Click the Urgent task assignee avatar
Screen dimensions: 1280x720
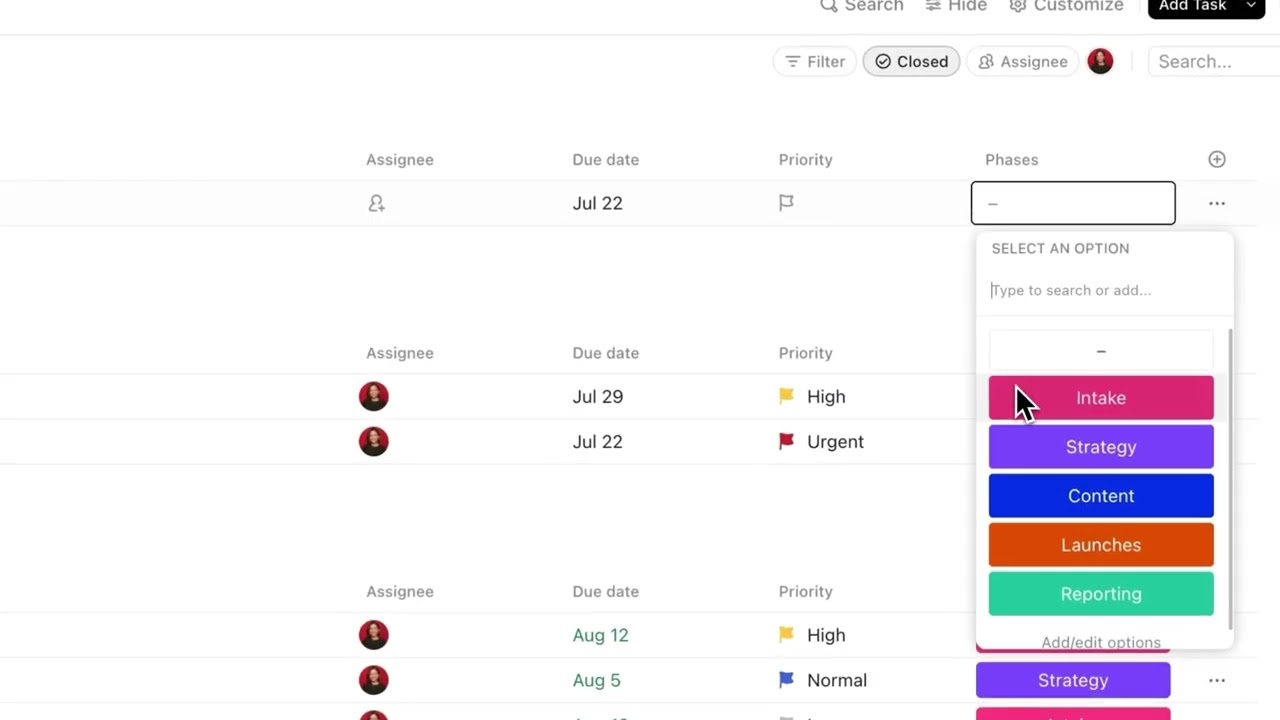point(374,441)
